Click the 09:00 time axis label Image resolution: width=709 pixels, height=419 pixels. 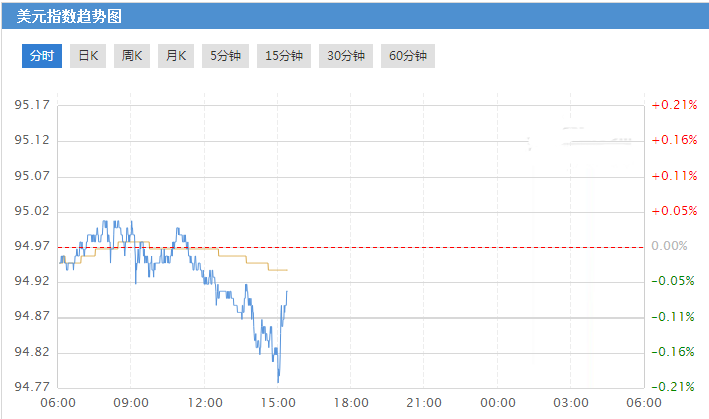click(x=131, y=403)
